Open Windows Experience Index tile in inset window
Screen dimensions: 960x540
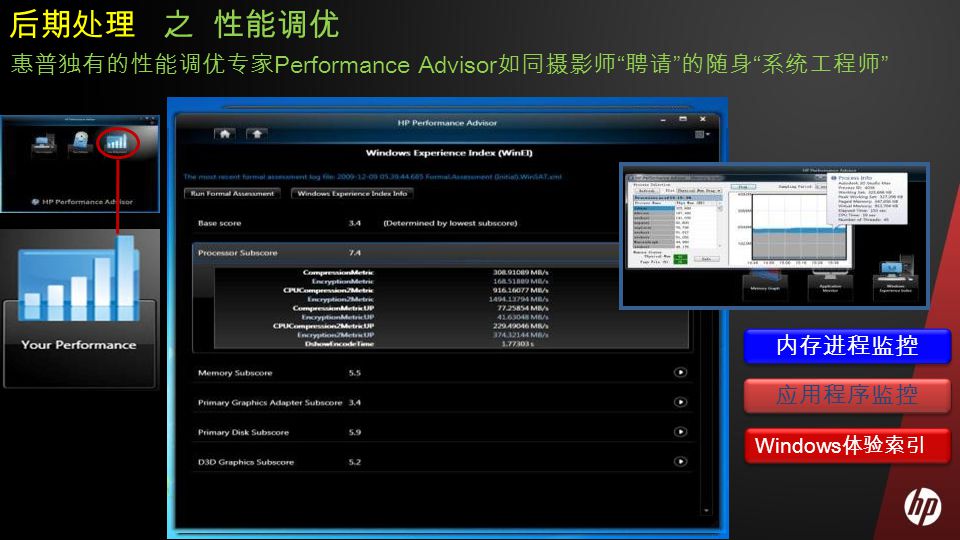(x=894, y=277)
